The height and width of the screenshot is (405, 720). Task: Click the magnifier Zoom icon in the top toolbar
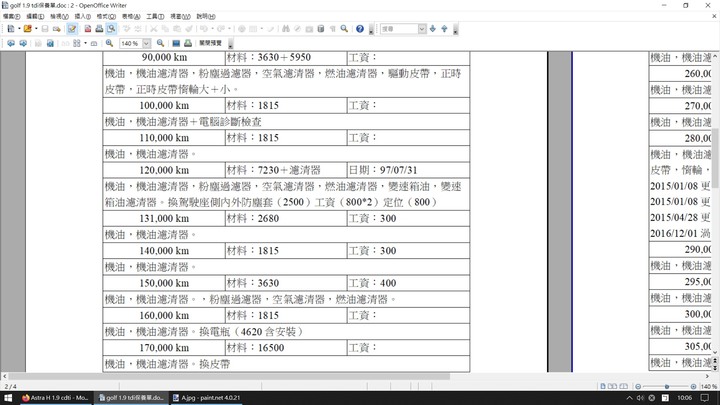(344, 29)
